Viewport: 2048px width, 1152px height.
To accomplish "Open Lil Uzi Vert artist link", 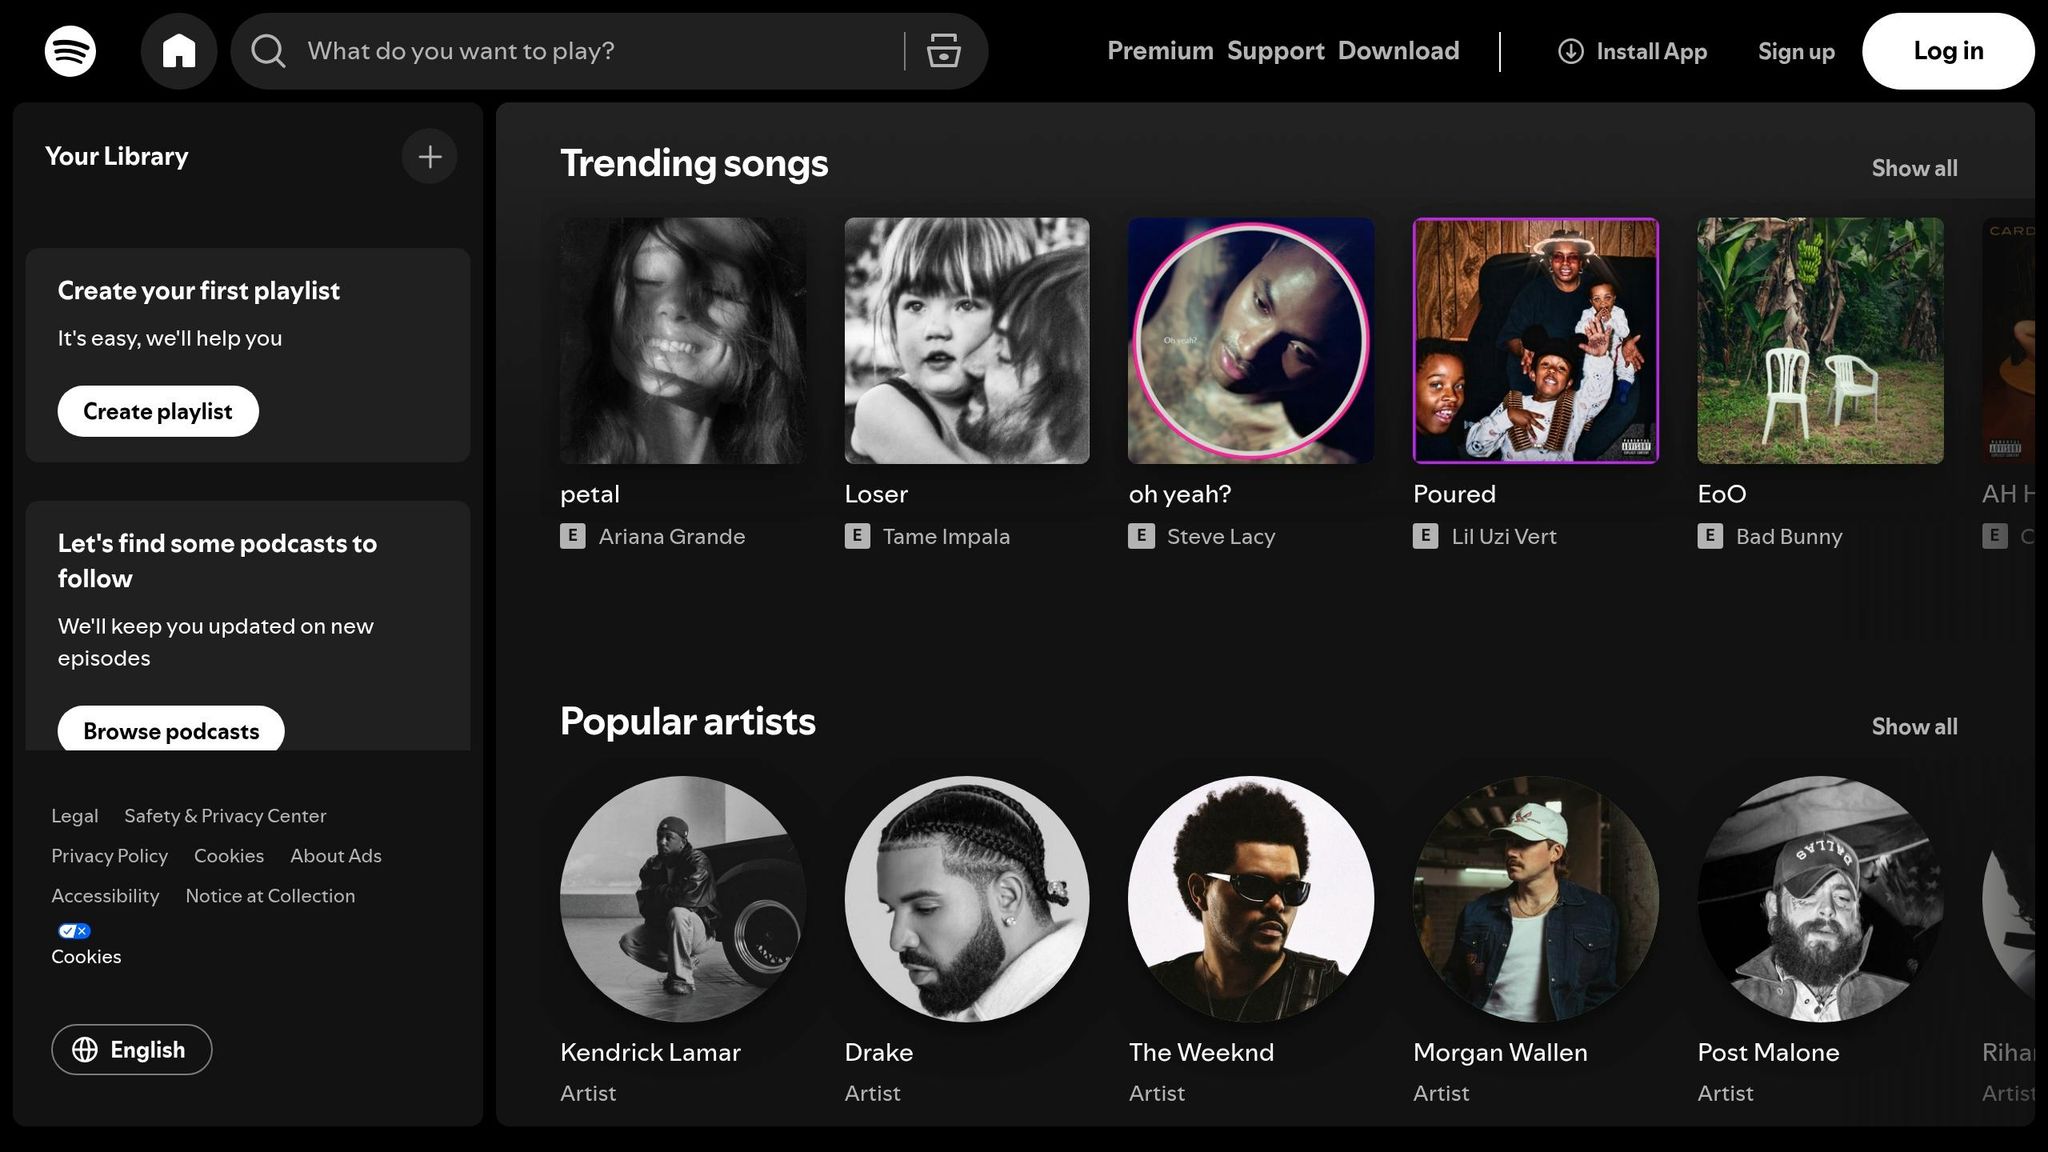I will pos(1504,536).
